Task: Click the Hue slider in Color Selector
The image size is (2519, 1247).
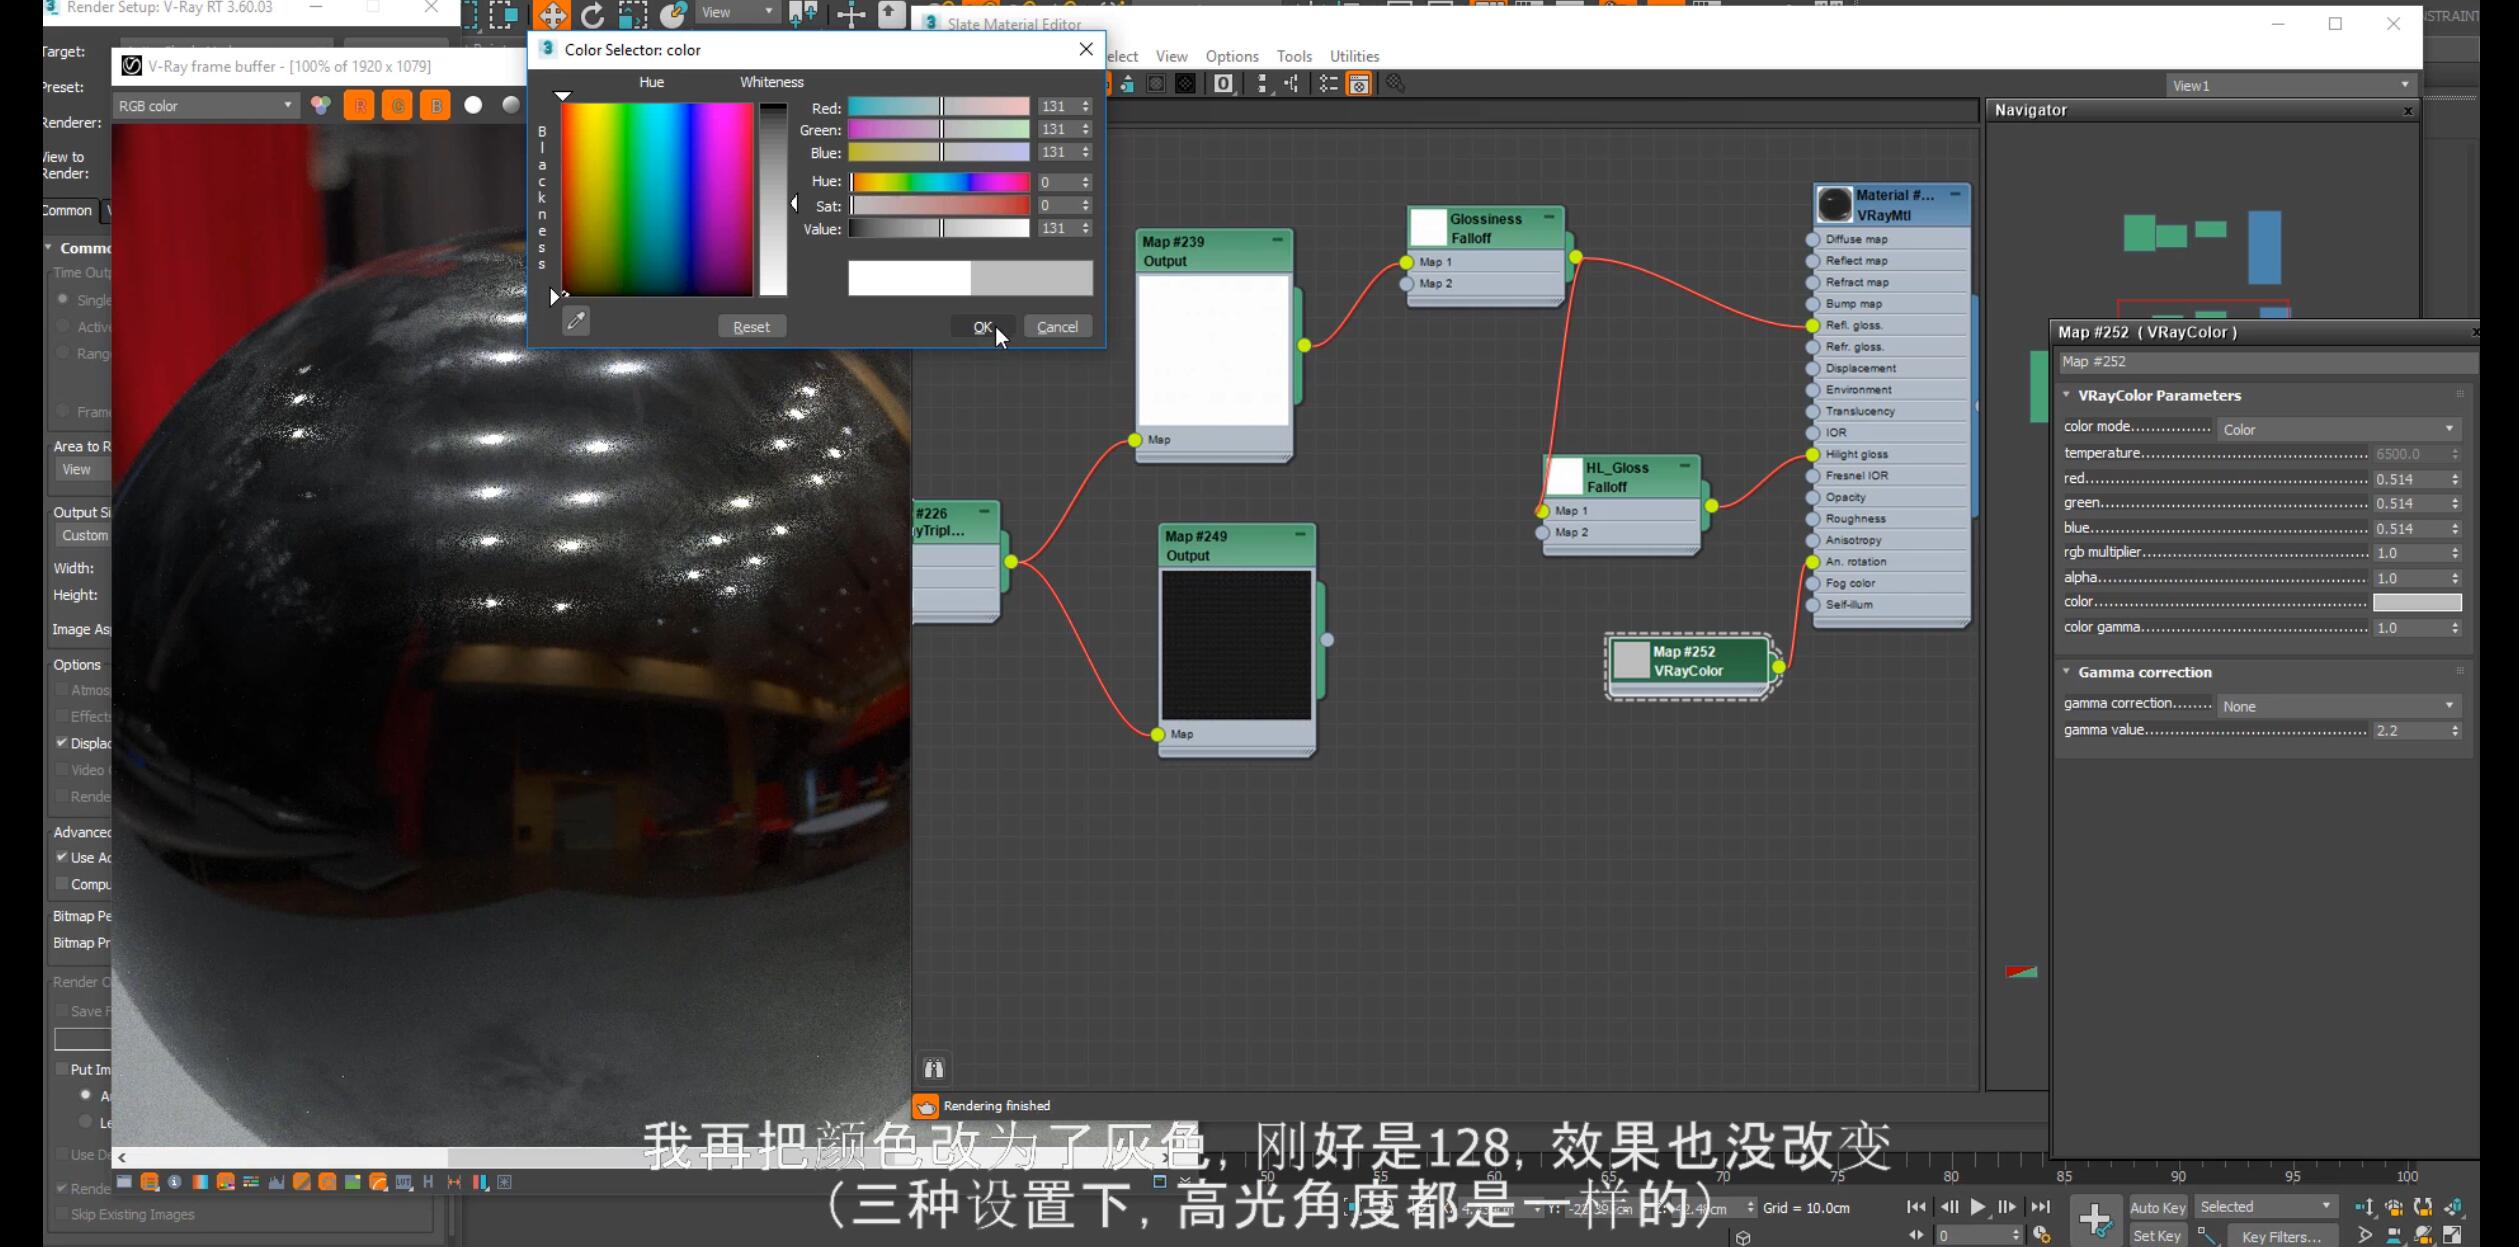Action: 939,182
